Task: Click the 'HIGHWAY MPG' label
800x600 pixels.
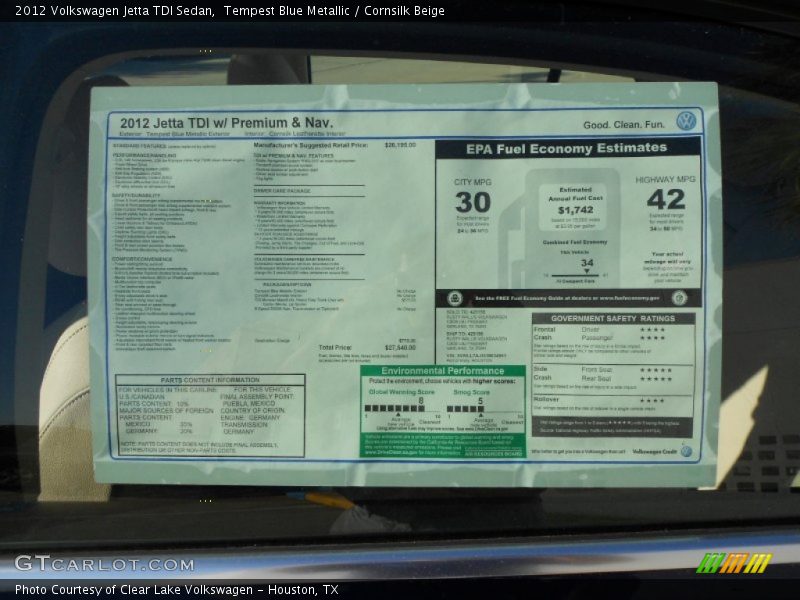Action: pyautogui.click(x=665, y=180)
